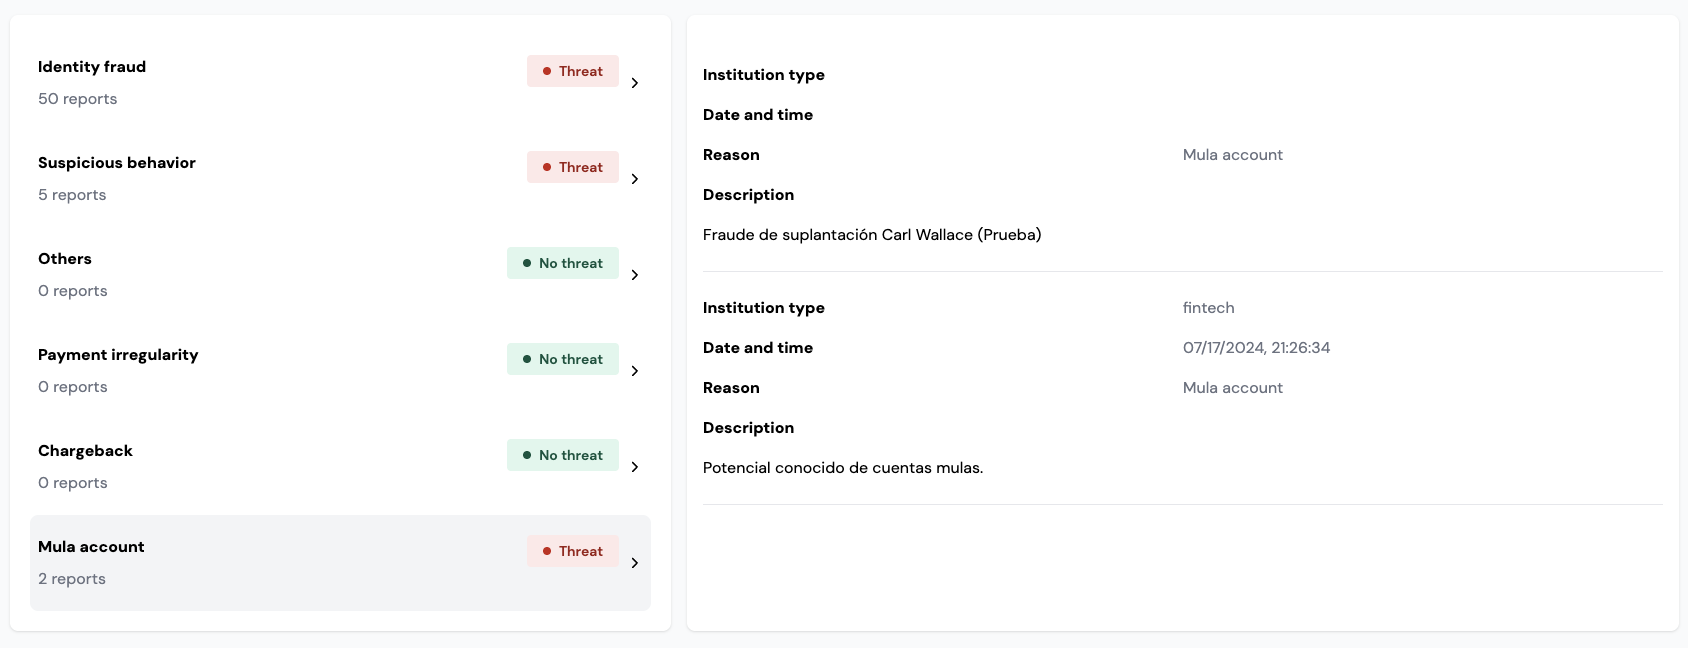Select the Payment irregularity title
Viewport: 1688px width, 648px height.
[118, 355]
